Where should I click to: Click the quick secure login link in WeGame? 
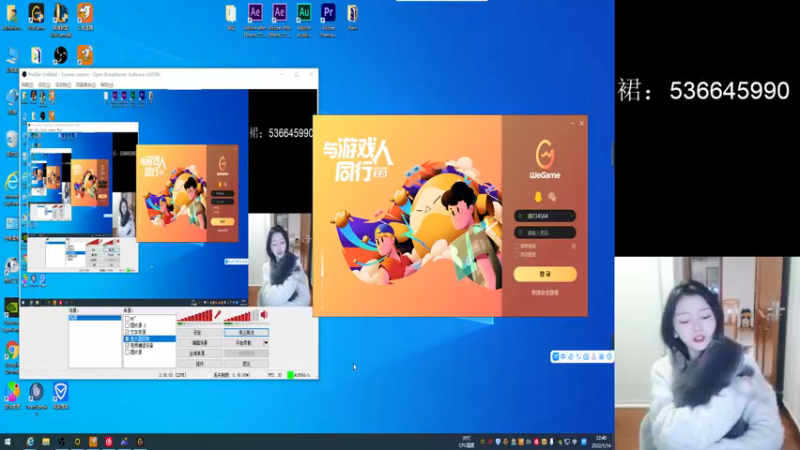click(545, 293)
